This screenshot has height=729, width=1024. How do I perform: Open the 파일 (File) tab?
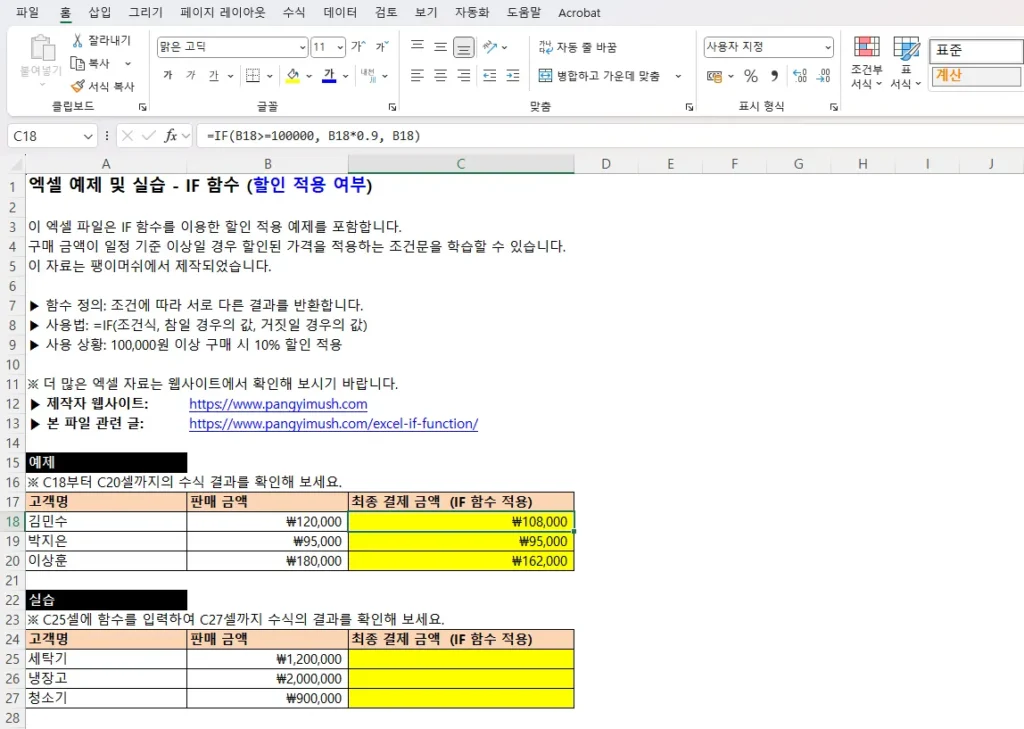pos(27,12)
